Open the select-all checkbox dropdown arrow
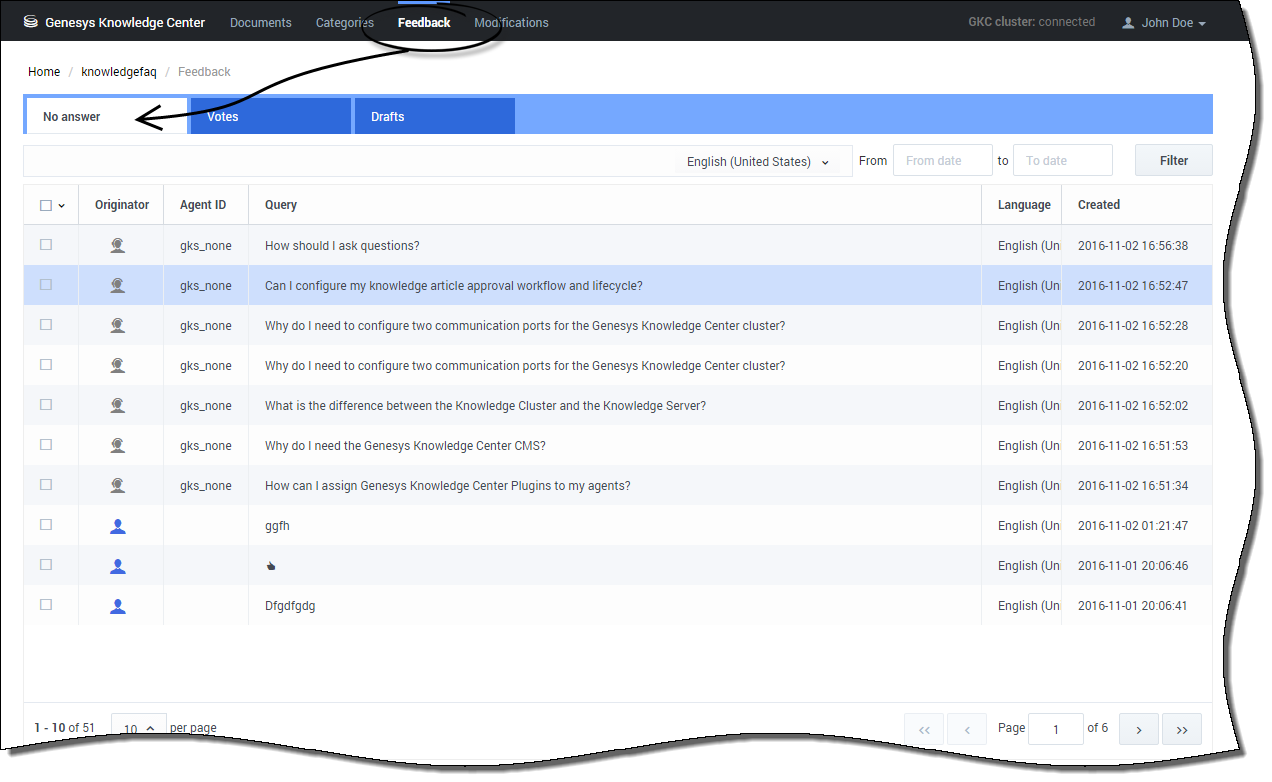Image resolution: width=1272 pixels, height=782 pixels. click(62, 206)
